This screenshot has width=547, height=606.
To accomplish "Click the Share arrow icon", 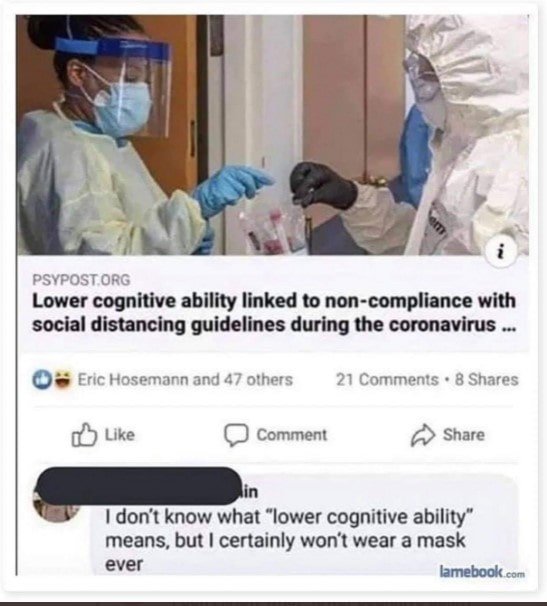I will pyautogui.click(x=423, y=435).
